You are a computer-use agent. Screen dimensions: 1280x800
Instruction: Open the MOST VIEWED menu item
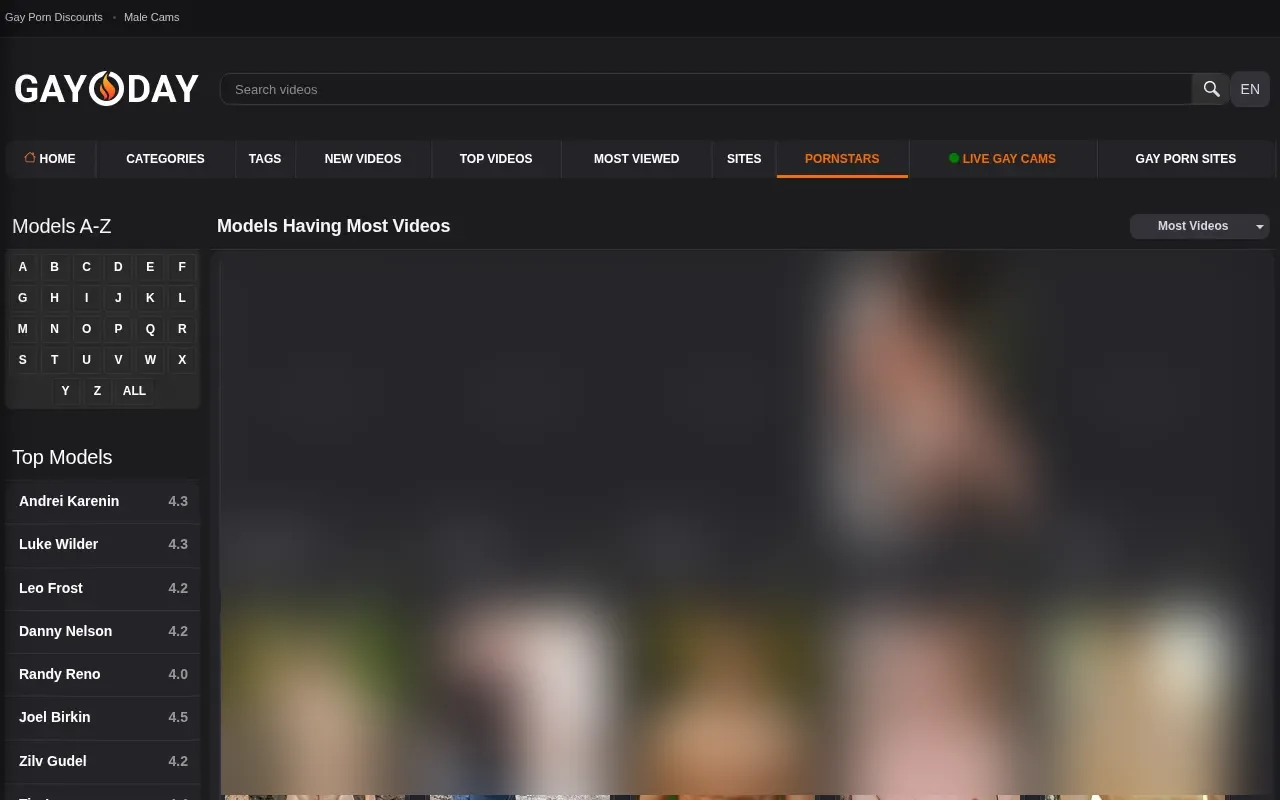(636, 159)
